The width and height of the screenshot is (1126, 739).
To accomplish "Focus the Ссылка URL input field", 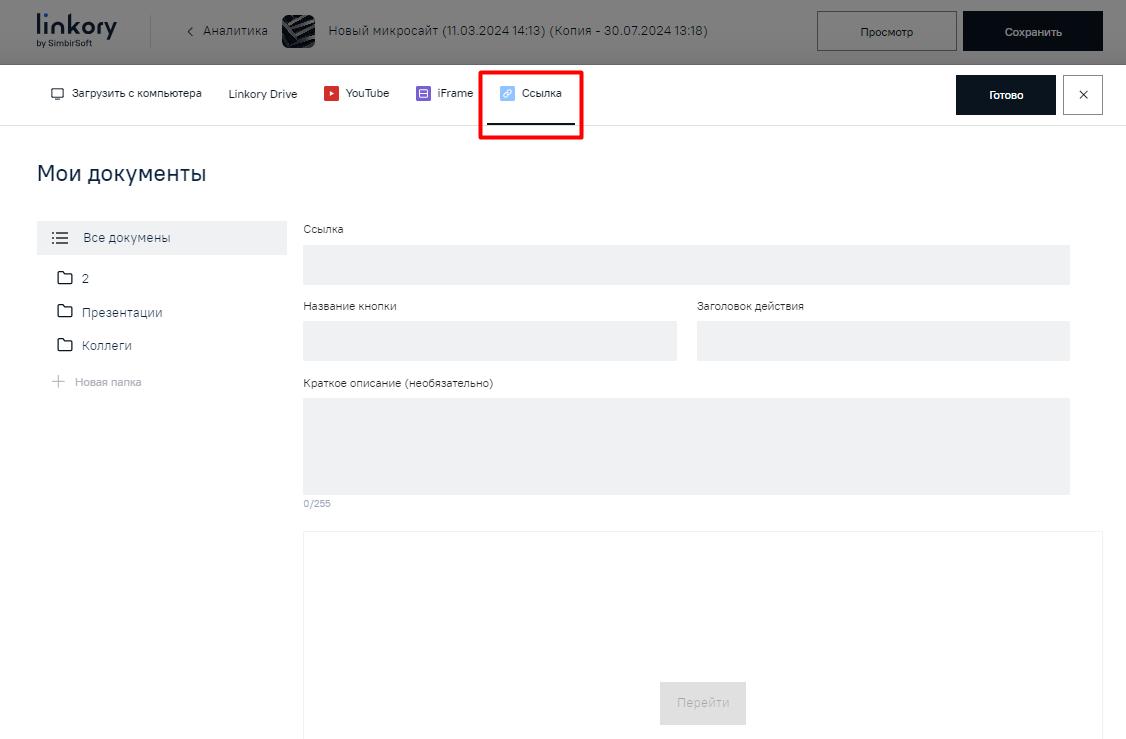I will [x=686, y=265].
